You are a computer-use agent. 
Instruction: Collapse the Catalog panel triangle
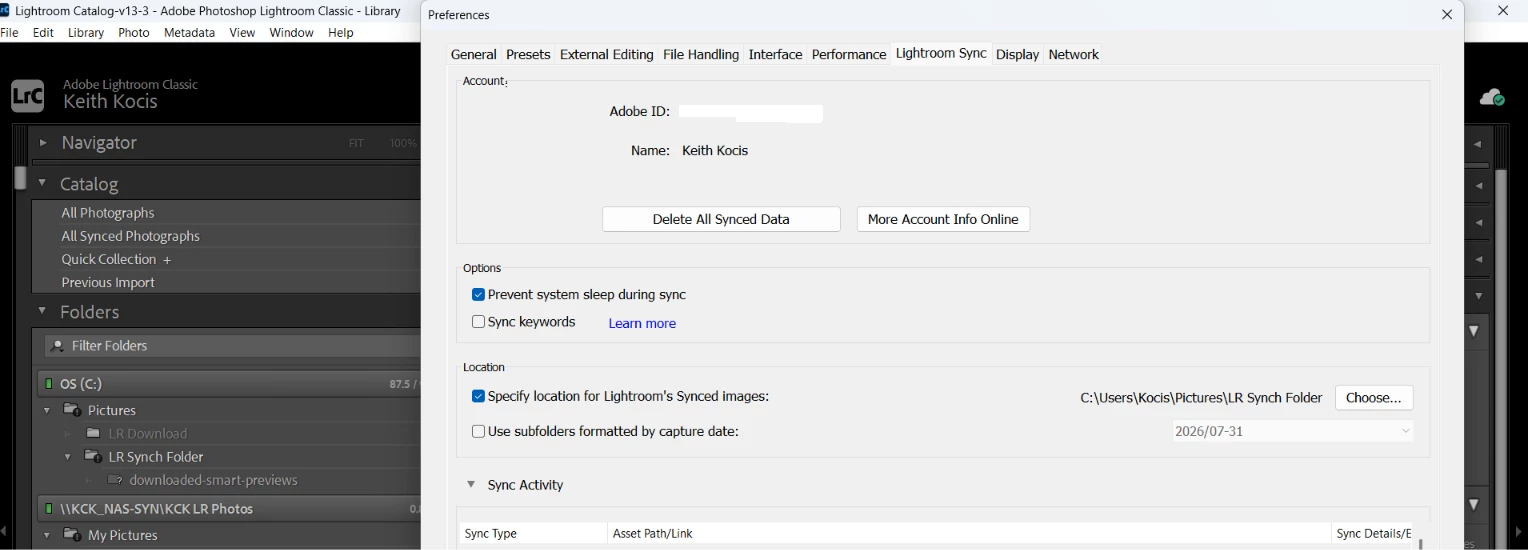42,183
